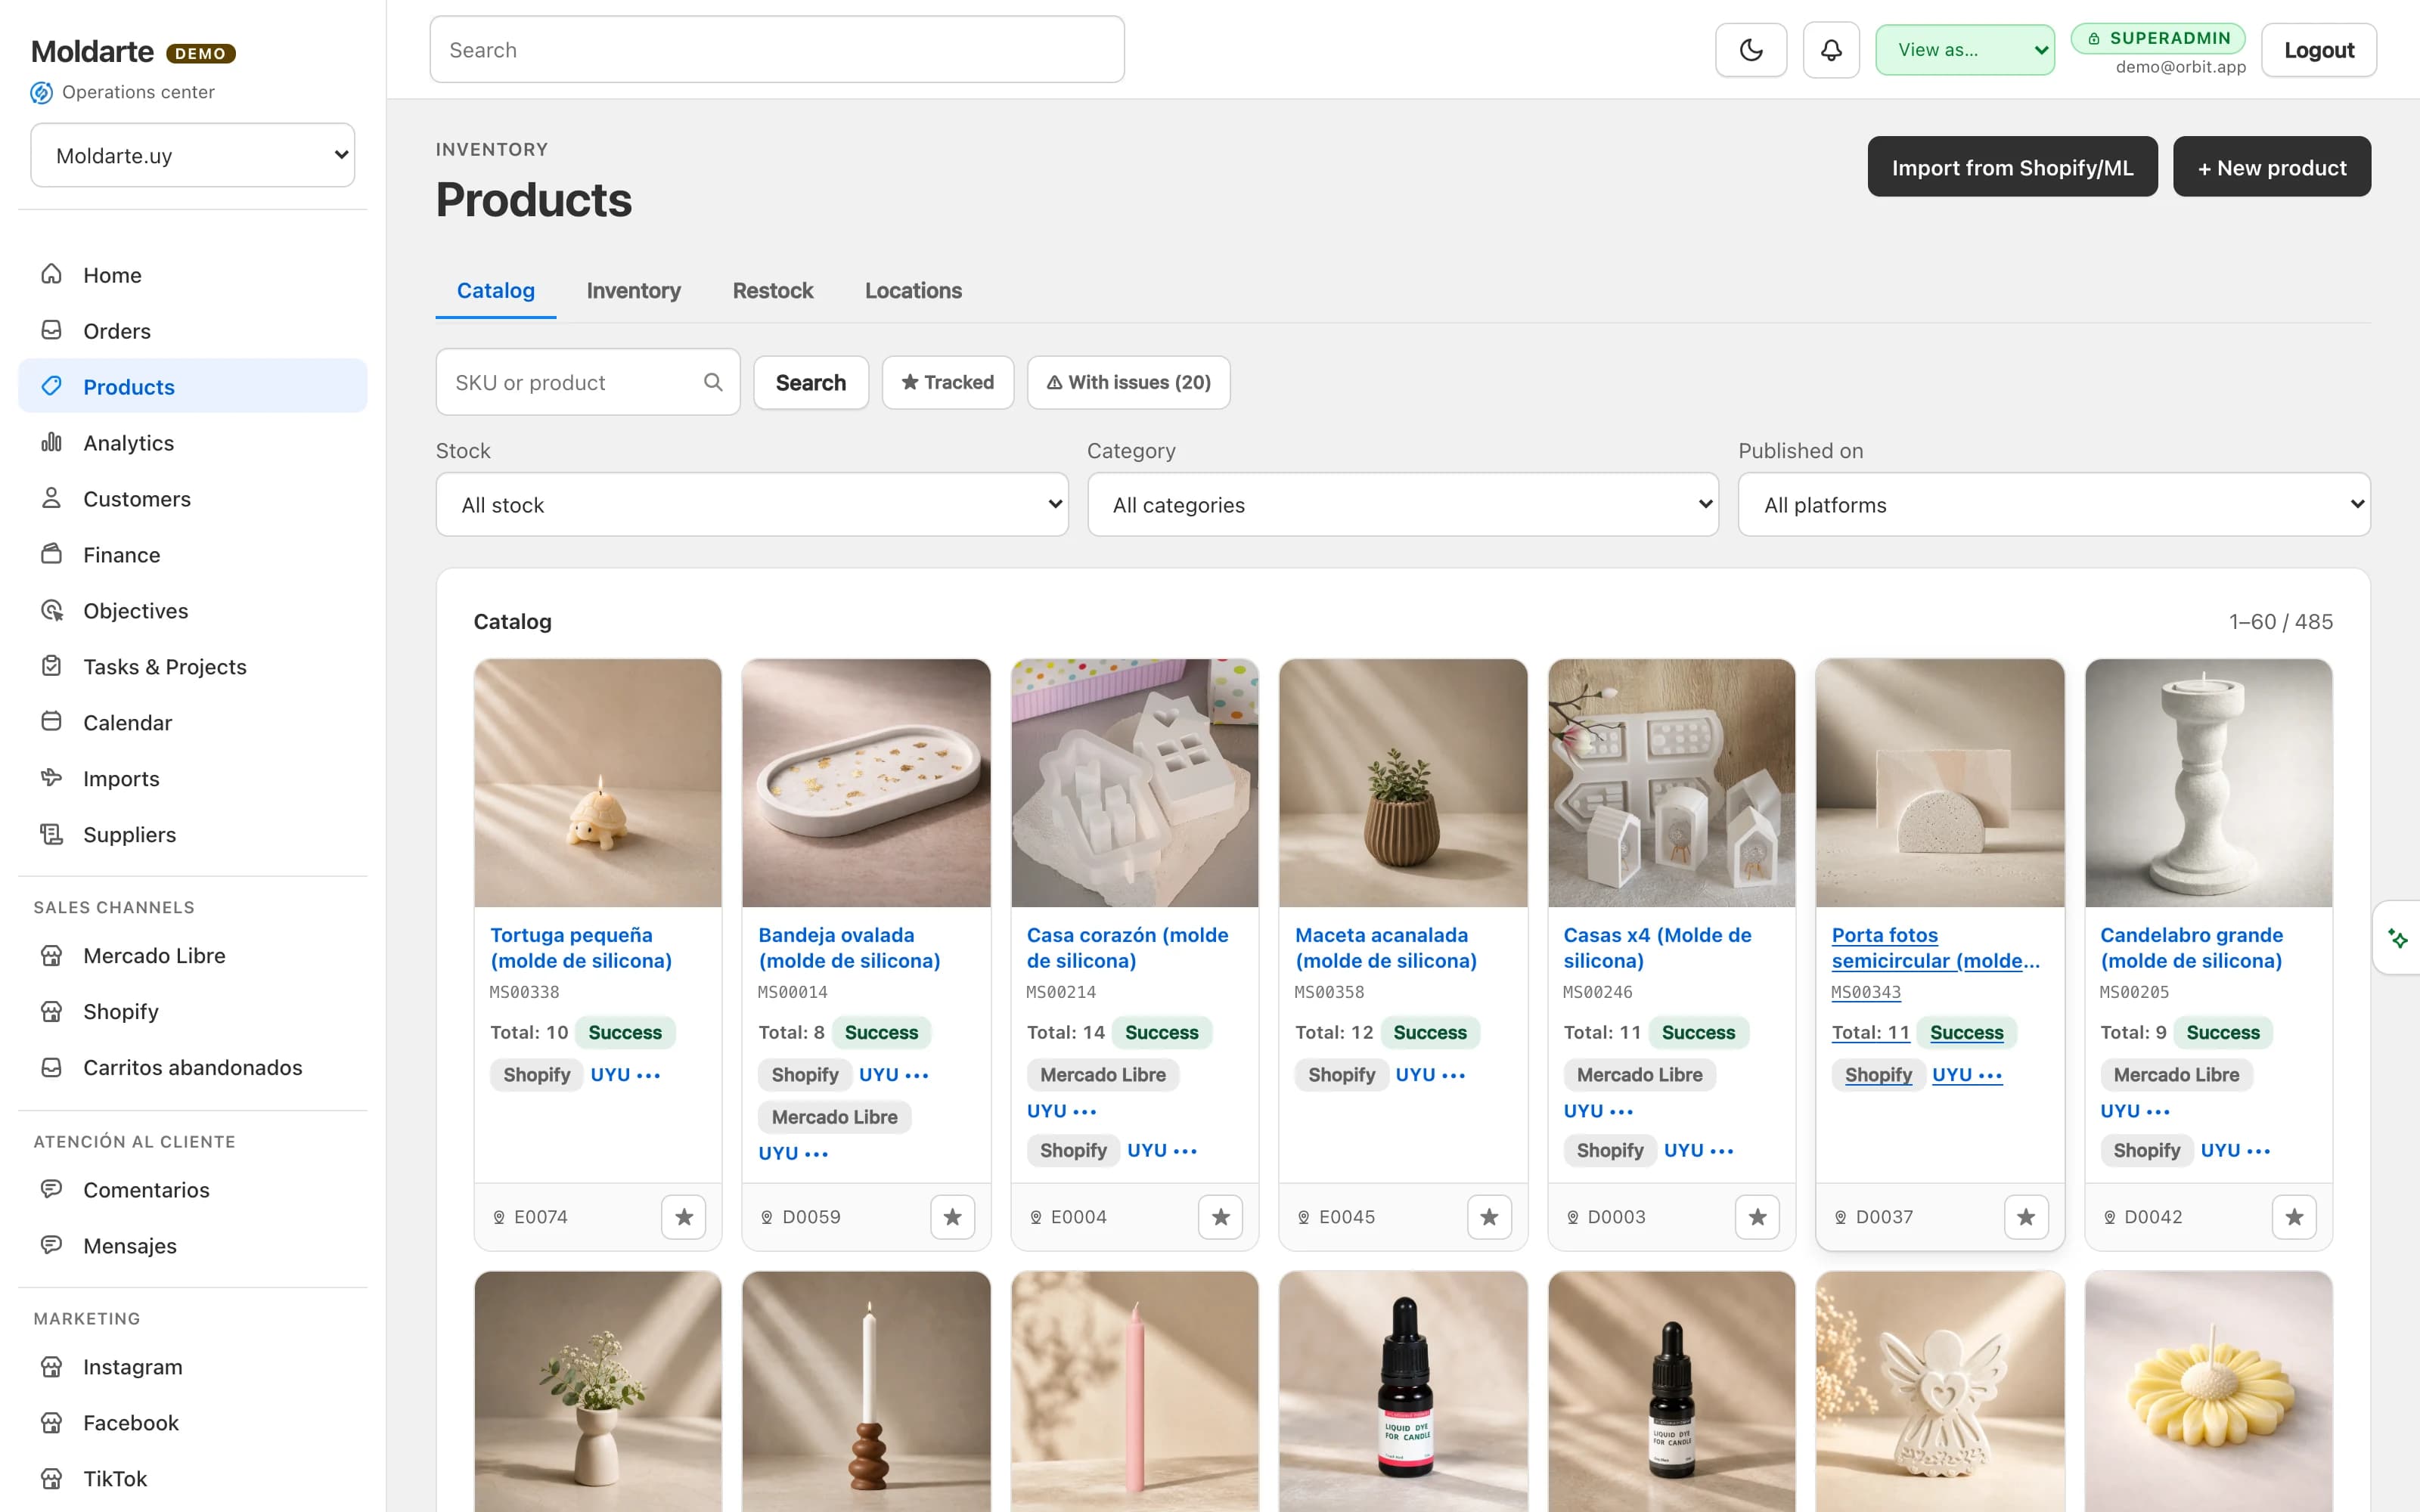Click the Home sidebar icon
The height and width of the screenshot is (1512, 2420).
coord(51,274)
